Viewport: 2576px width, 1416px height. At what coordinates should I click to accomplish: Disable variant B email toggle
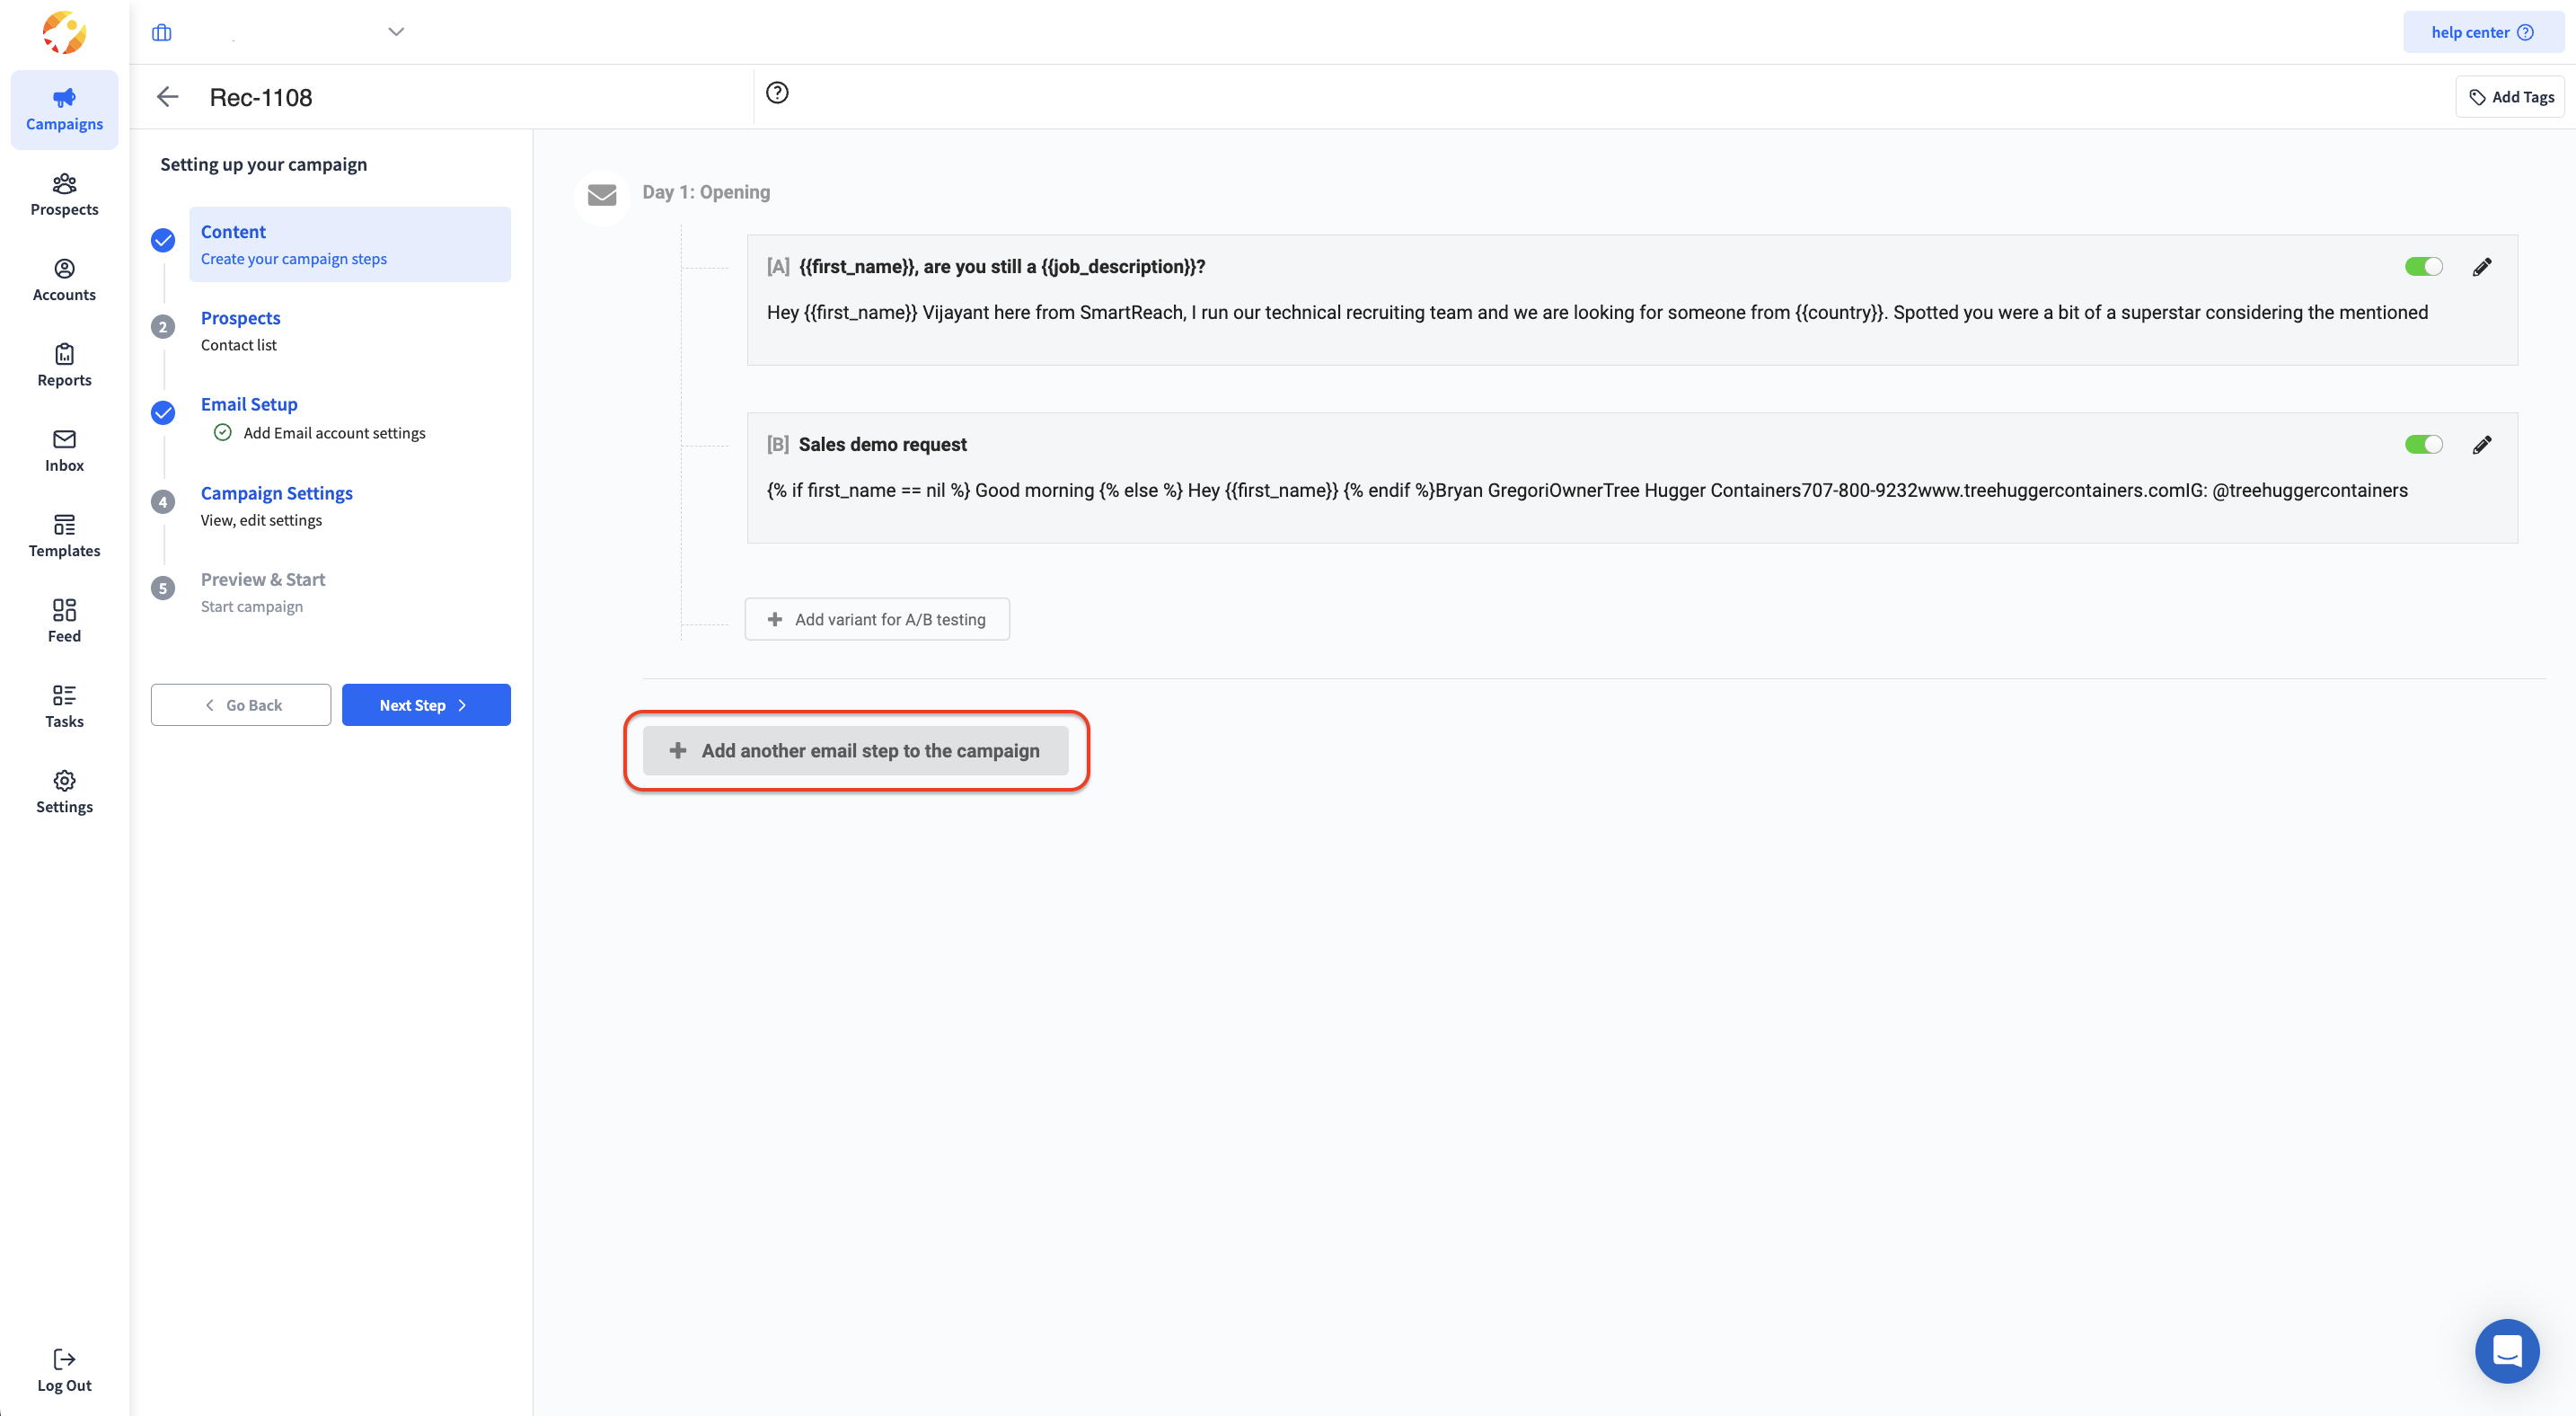pos(2423,445)
